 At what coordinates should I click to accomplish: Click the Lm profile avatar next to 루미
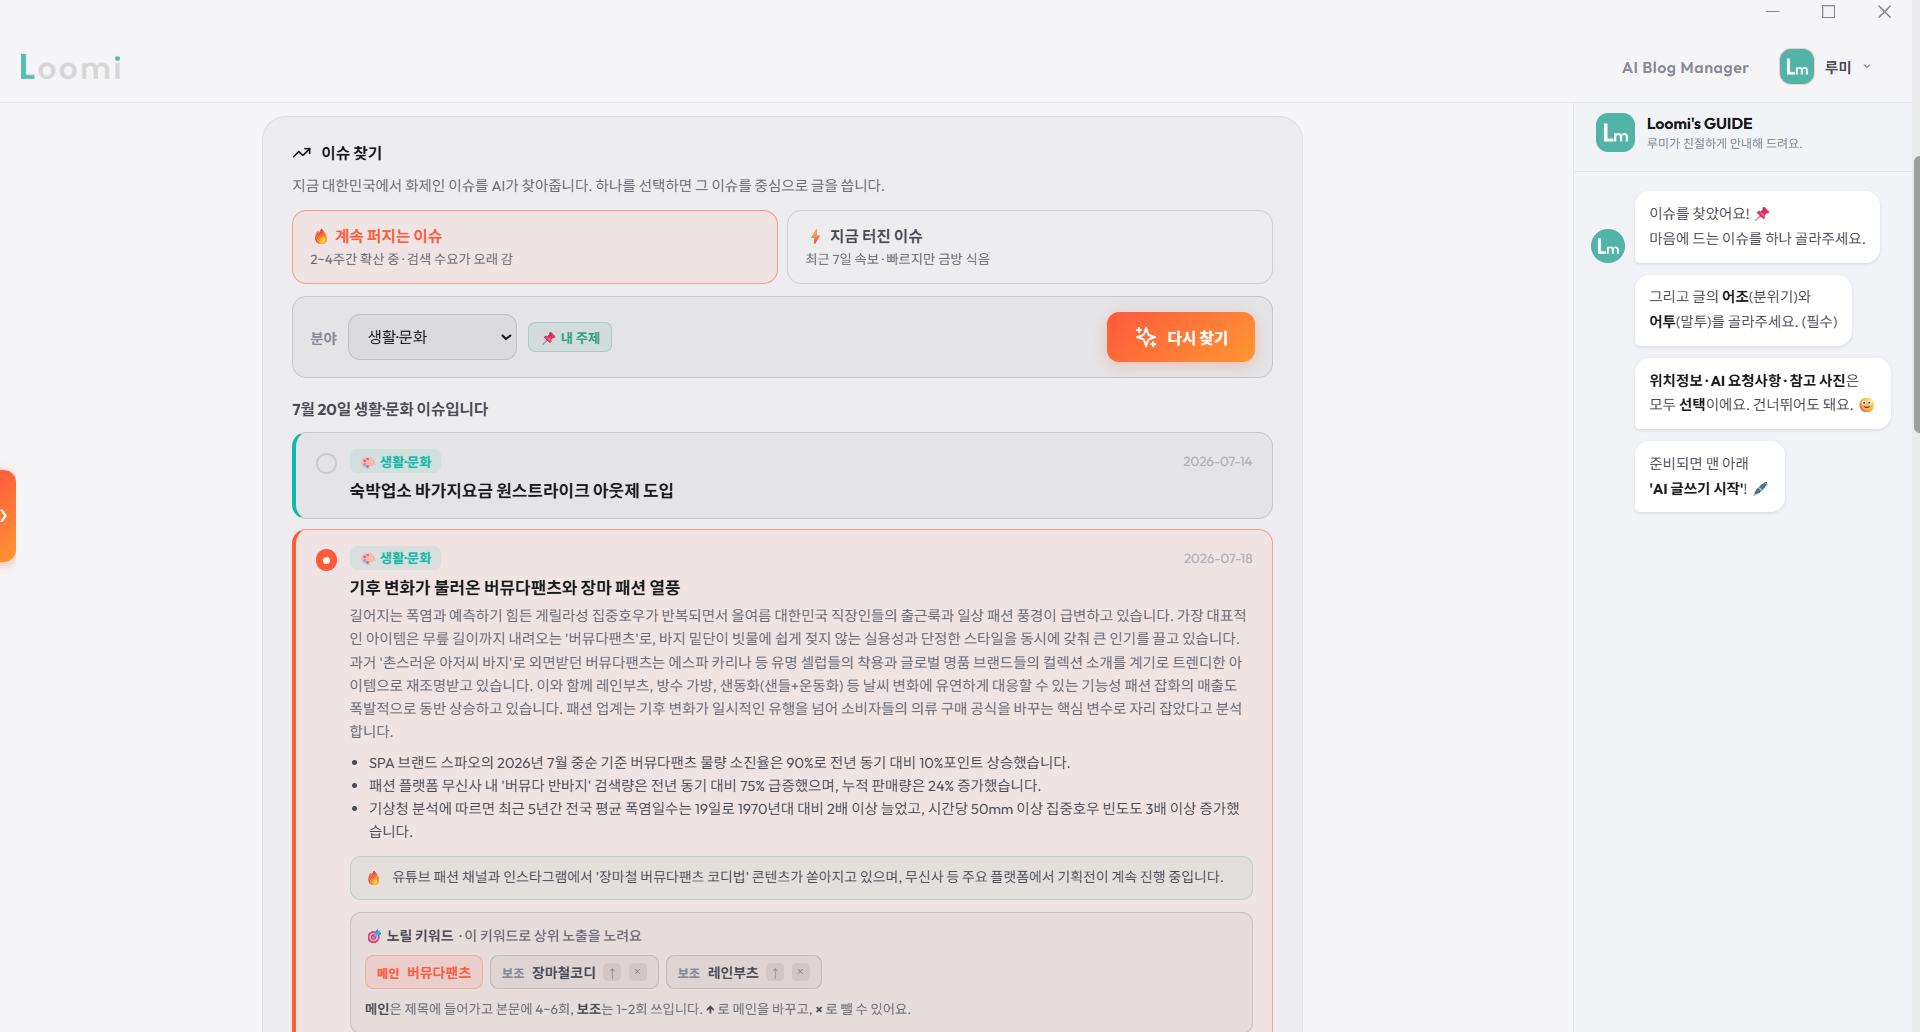pos(1797,67)
